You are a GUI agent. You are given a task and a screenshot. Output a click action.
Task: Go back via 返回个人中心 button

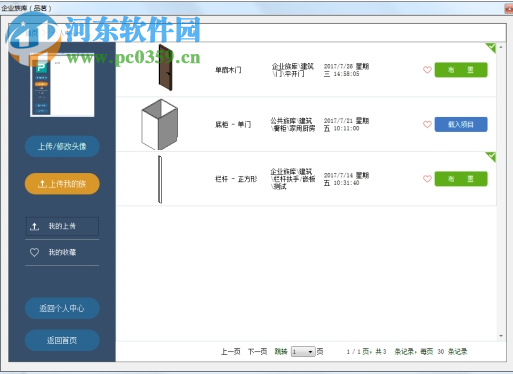pos(62,308)
